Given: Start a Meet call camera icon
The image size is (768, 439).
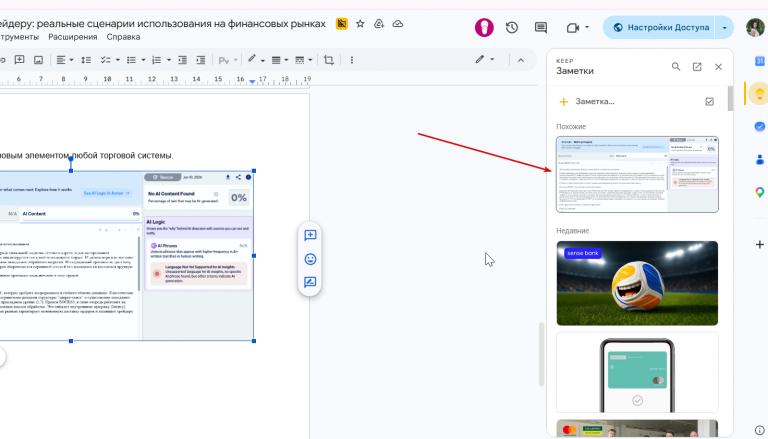Looking at the screenshot, I should tap(572, 28).
